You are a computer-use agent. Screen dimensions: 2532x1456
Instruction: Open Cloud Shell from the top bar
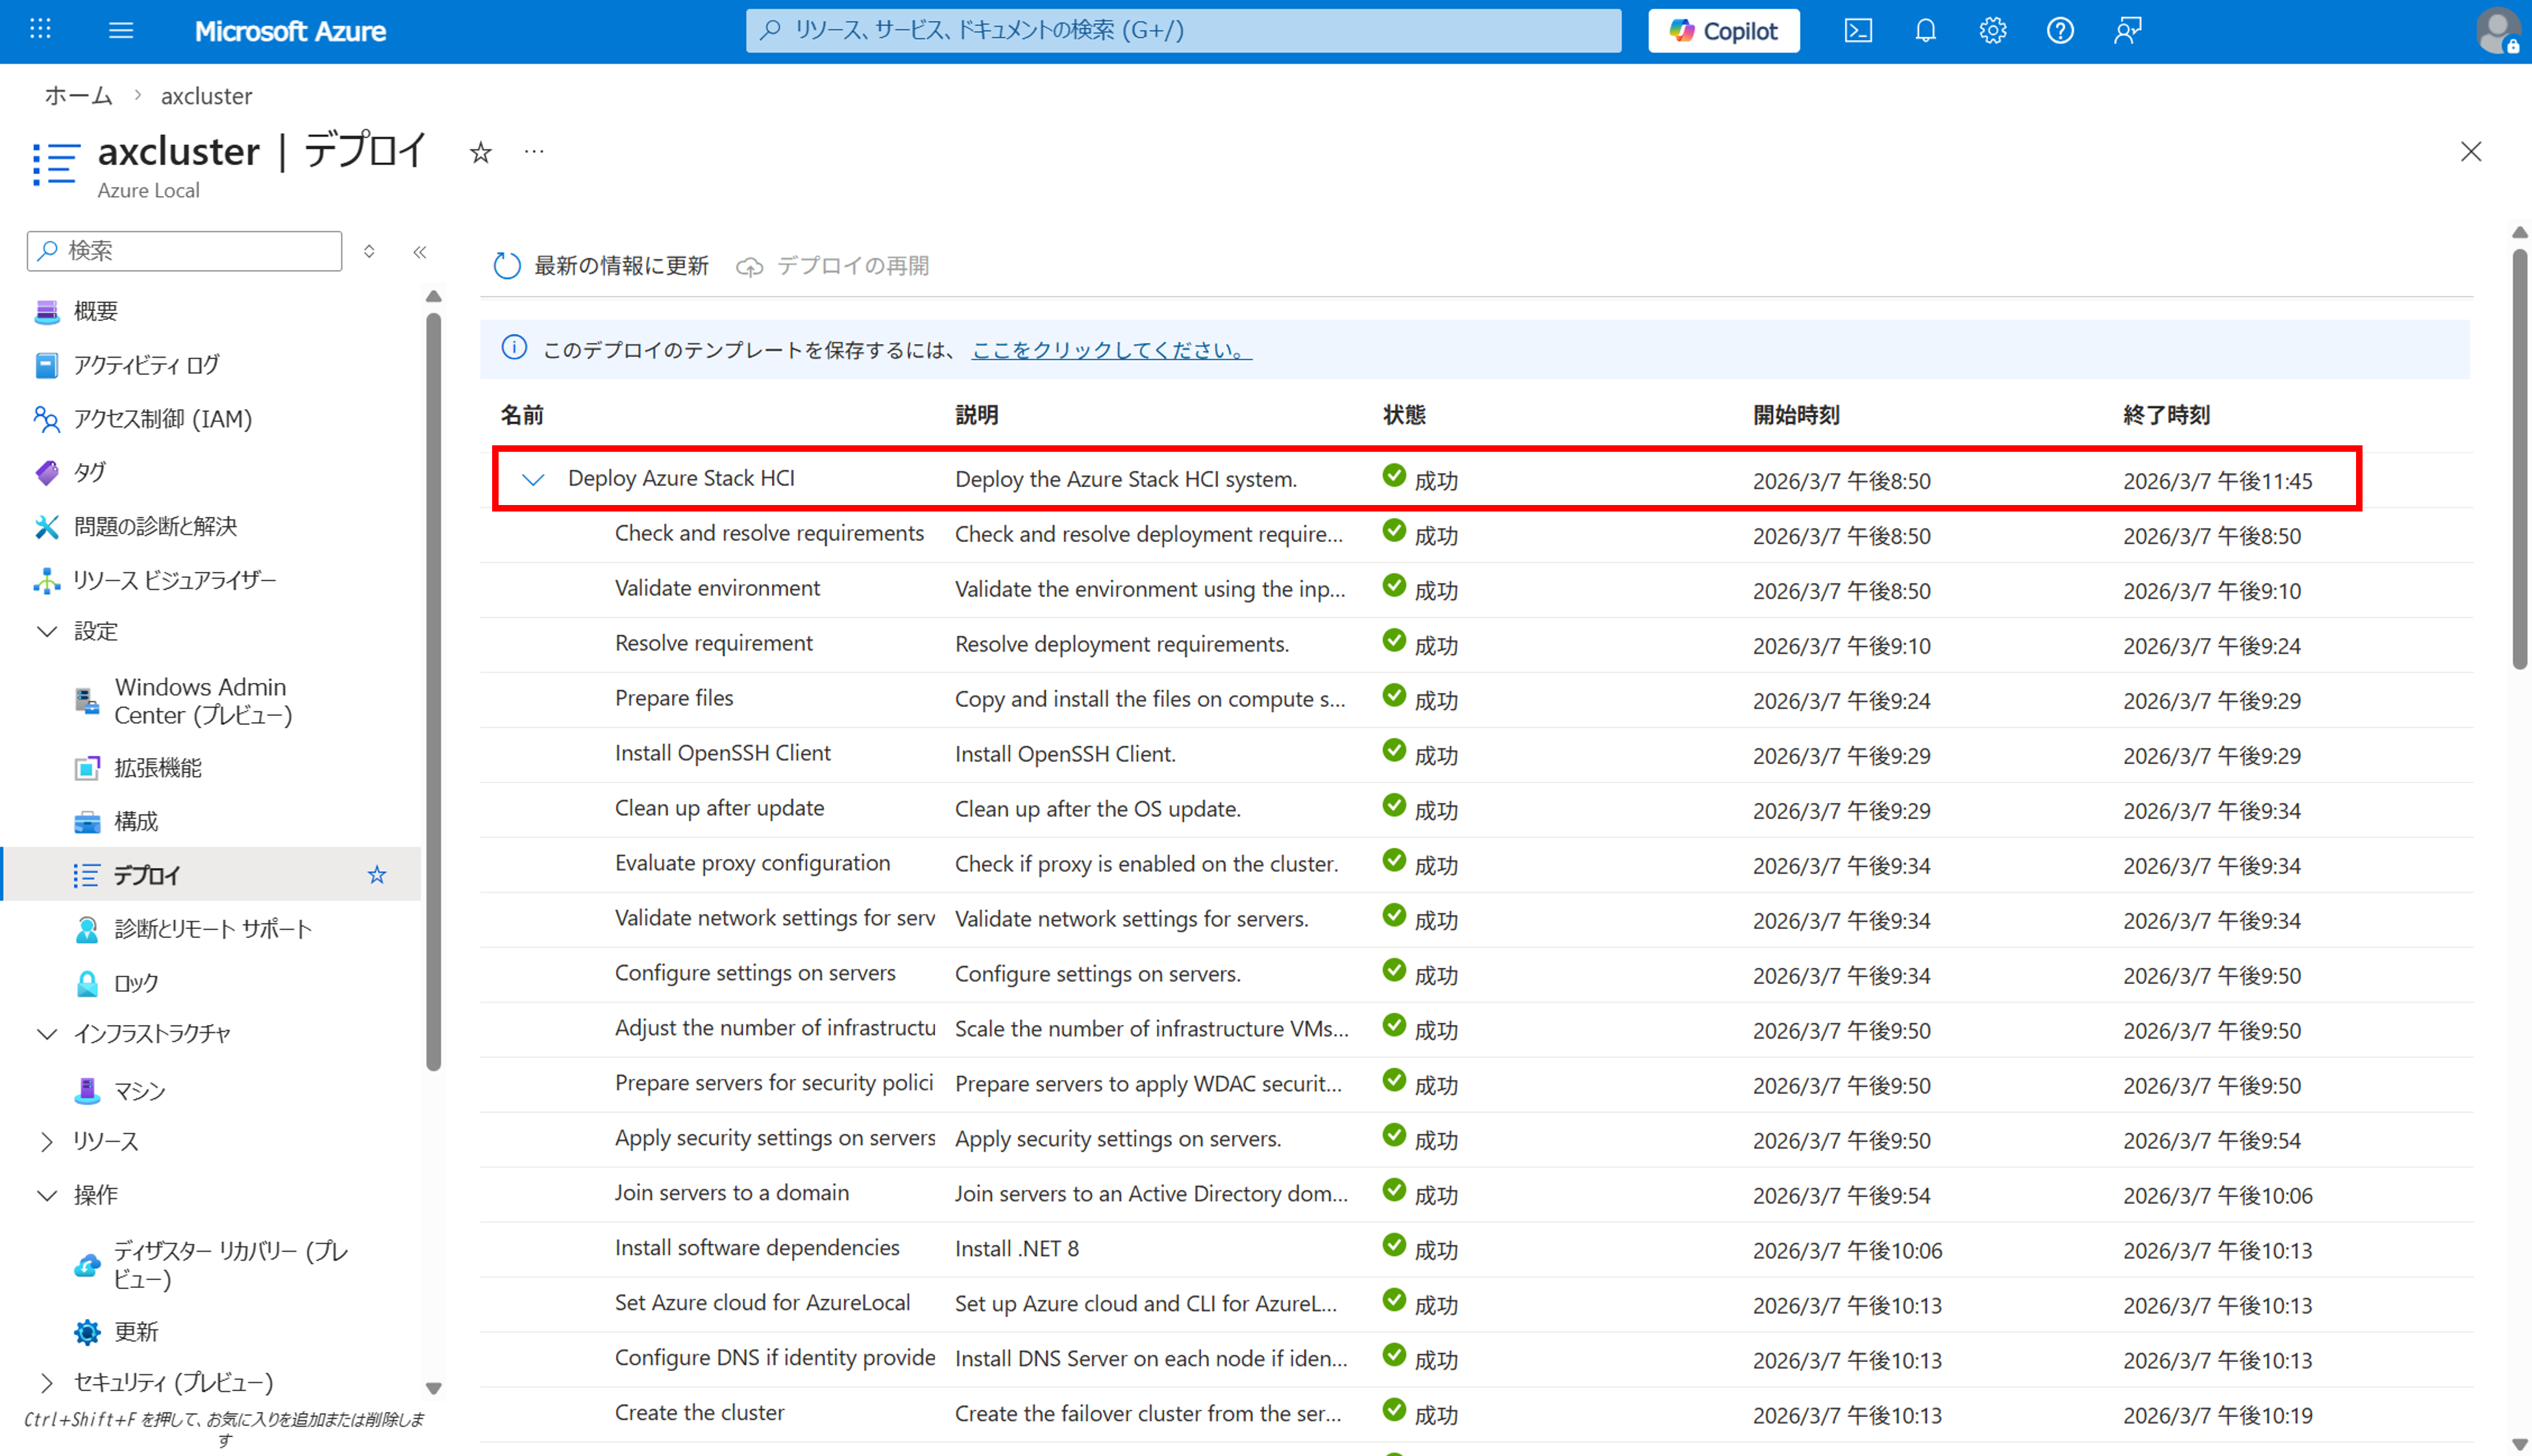[x=1857, y=31]
